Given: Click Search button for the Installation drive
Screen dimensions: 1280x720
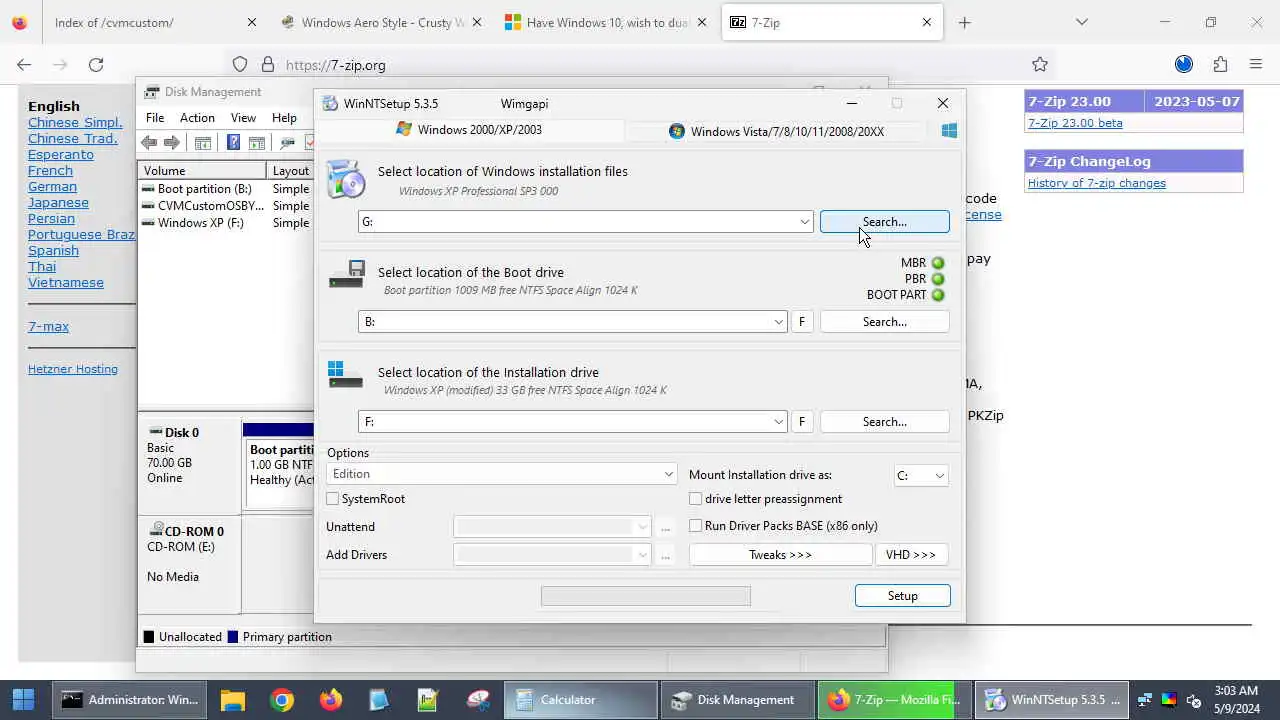Looking at the screenshot, I should 884,422.
